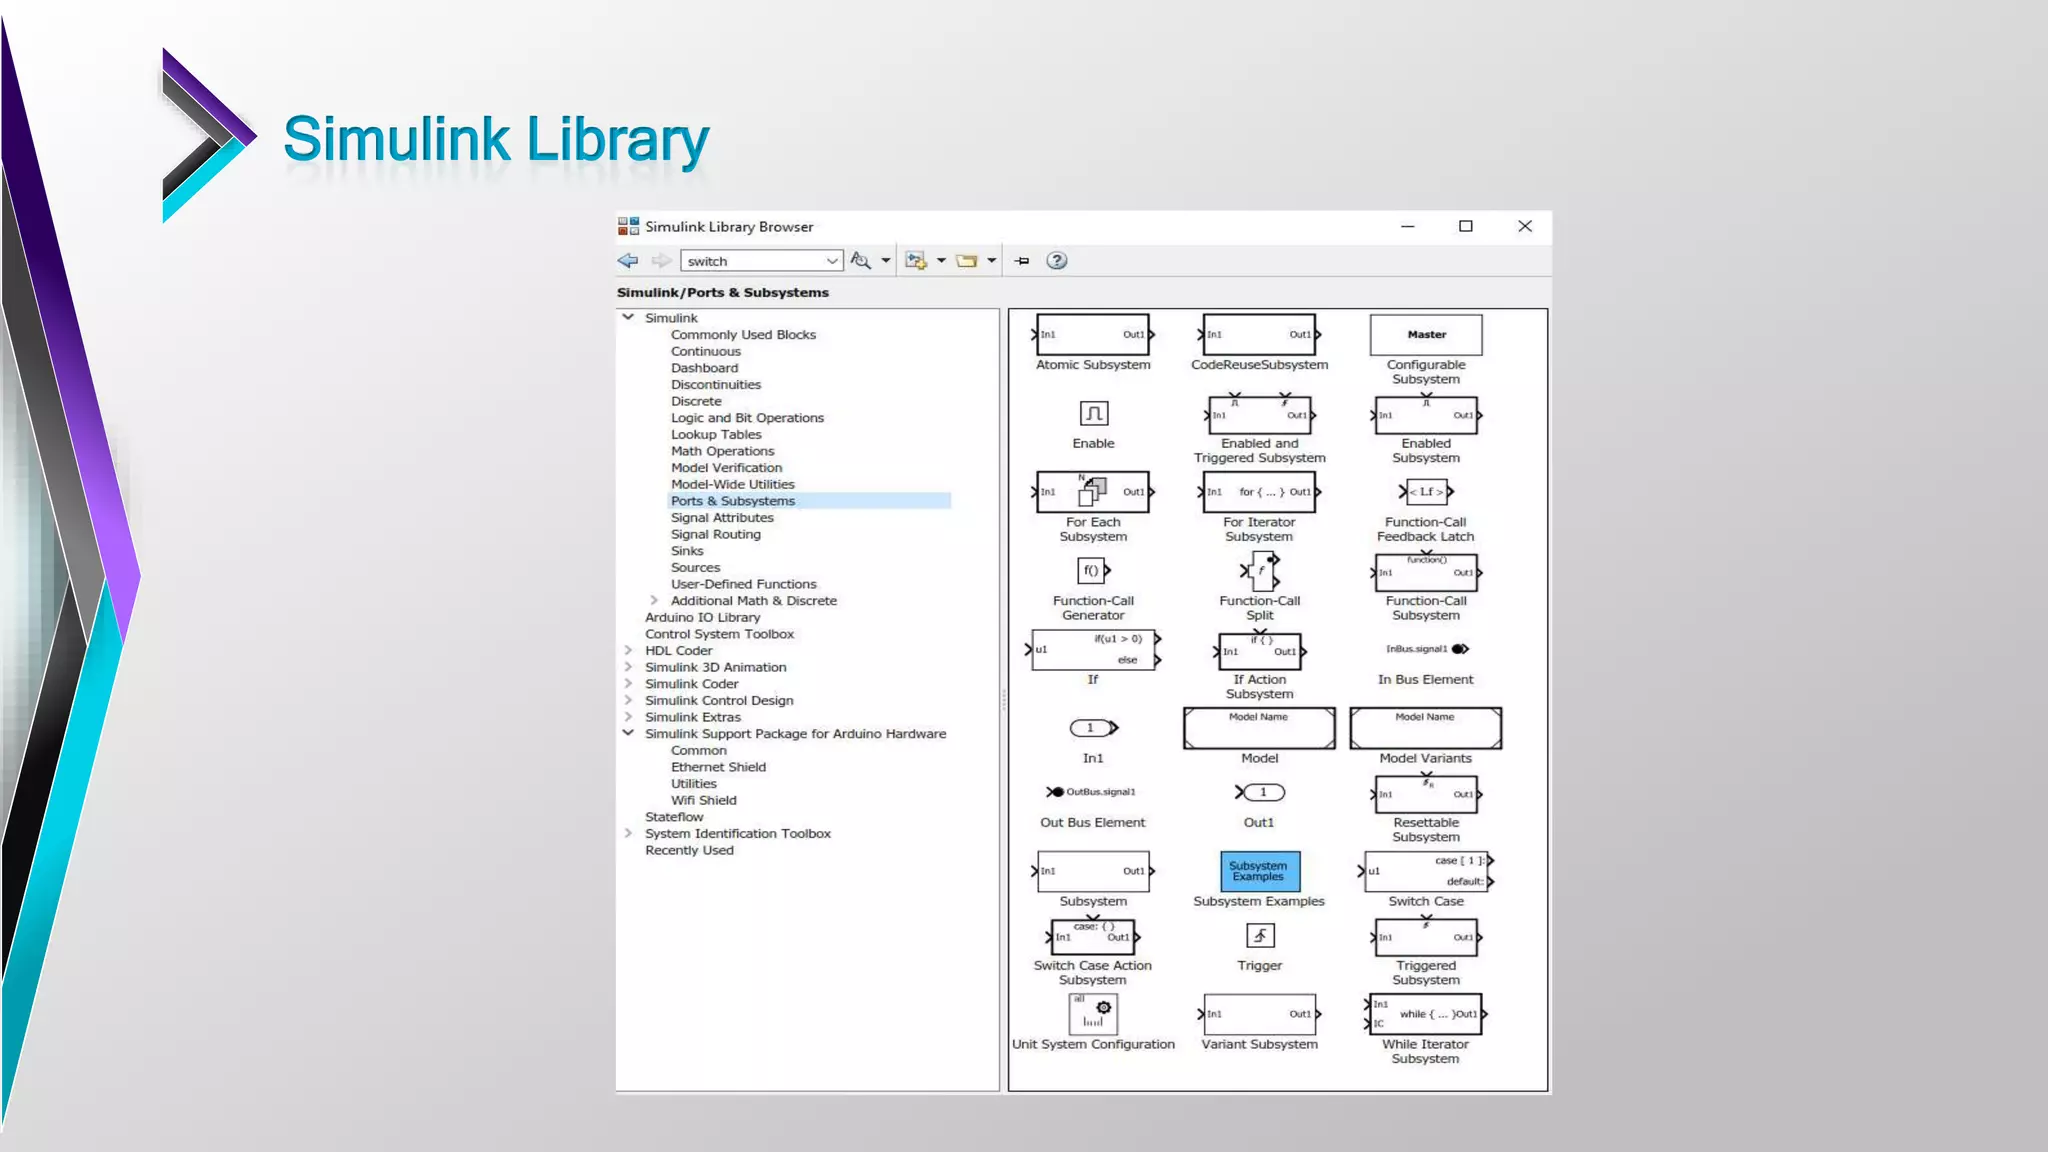
Task: Click the new model icon
Action: pyautogui.click(x=916, y=261)
